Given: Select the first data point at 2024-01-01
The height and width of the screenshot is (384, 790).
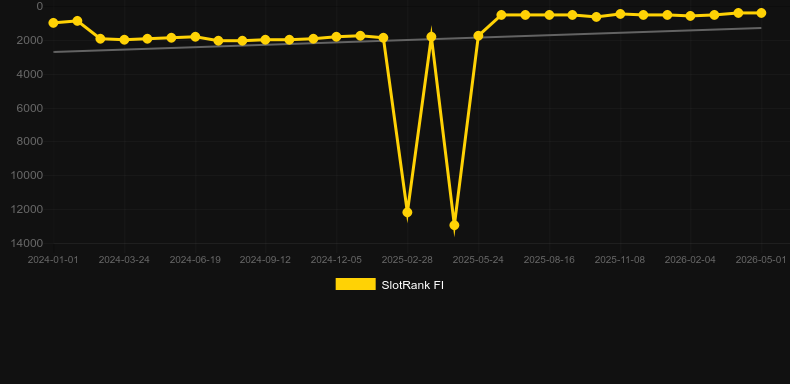Looking at the screenshot, I should (x=53, y=23).
